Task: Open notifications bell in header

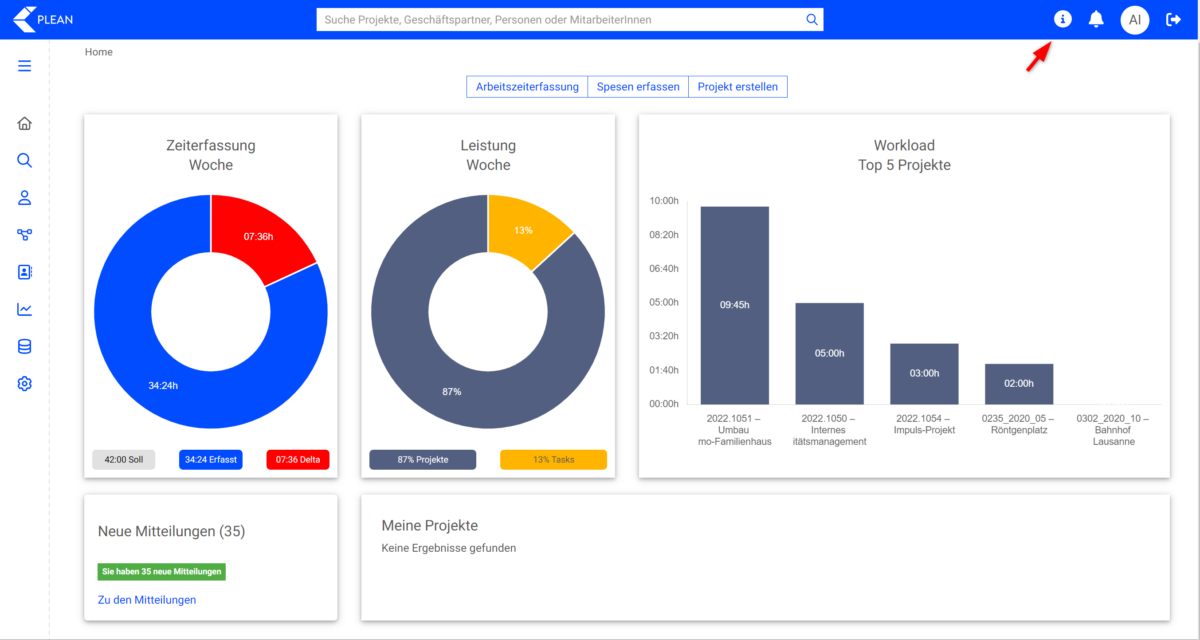Action: pyautogui.click(x=1096, y=19)
